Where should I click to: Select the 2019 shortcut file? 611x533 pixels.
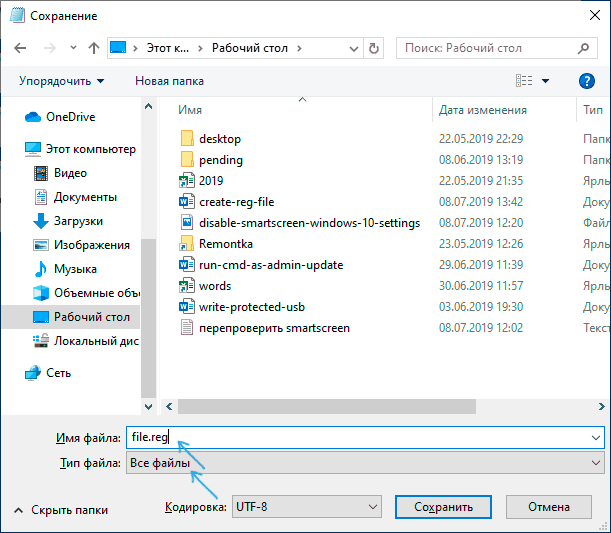[201, 181]
